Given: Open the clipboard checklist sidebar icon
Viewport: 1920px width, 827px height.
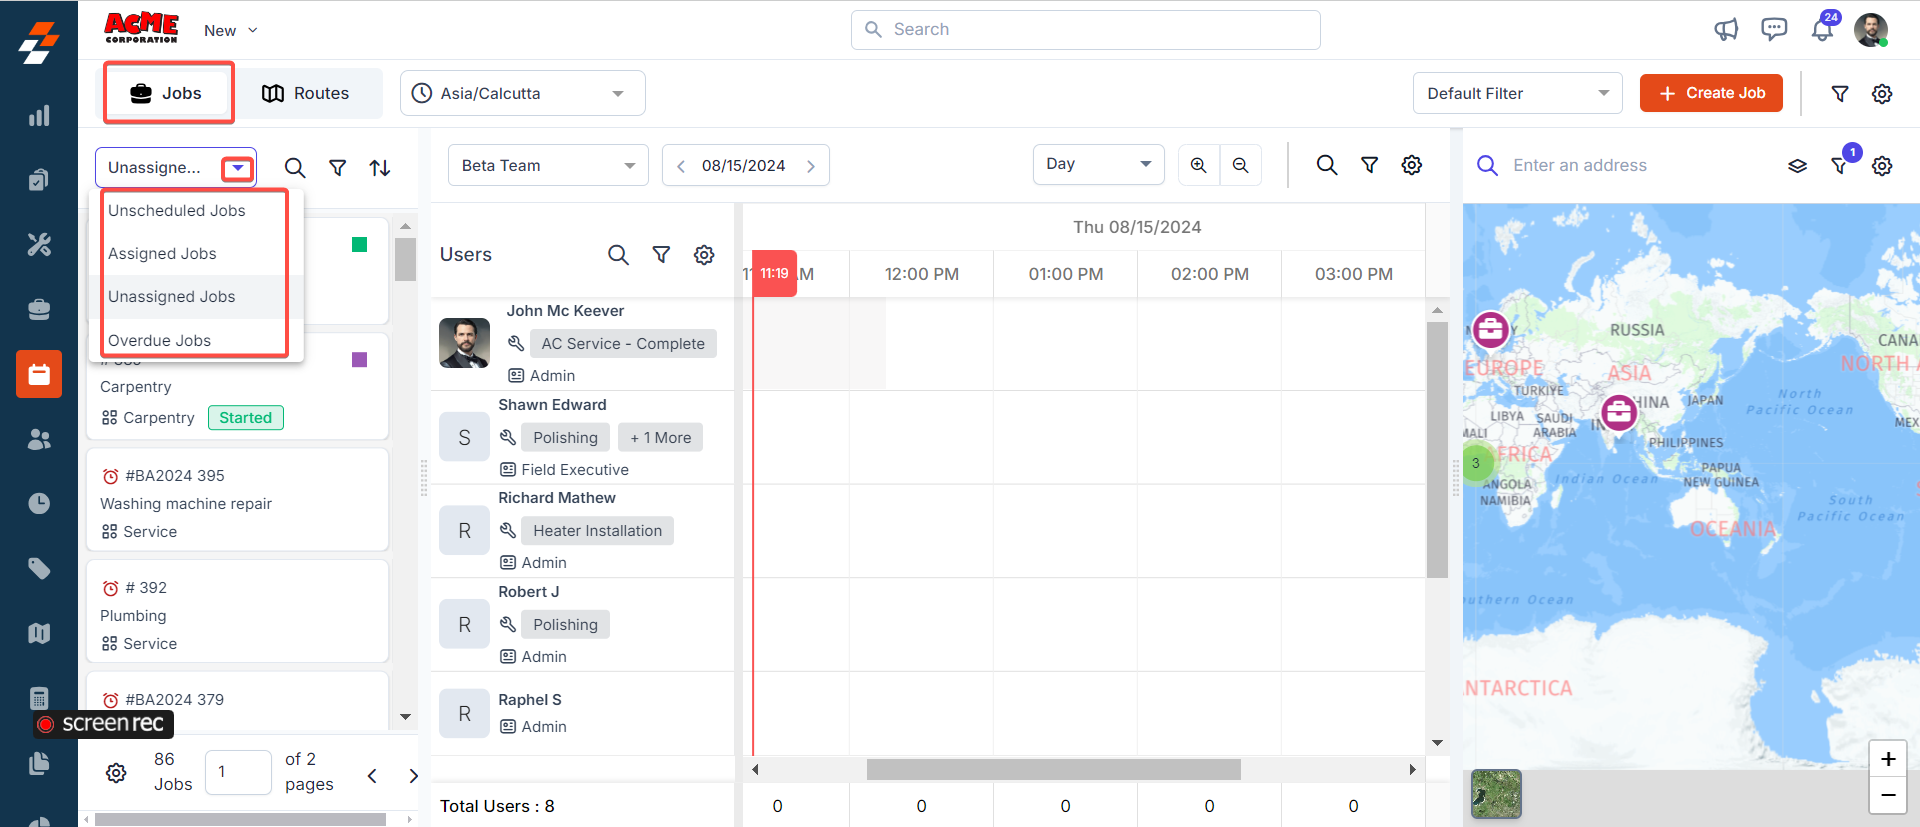Looking at the screenshot, I should tap(39, 180).
